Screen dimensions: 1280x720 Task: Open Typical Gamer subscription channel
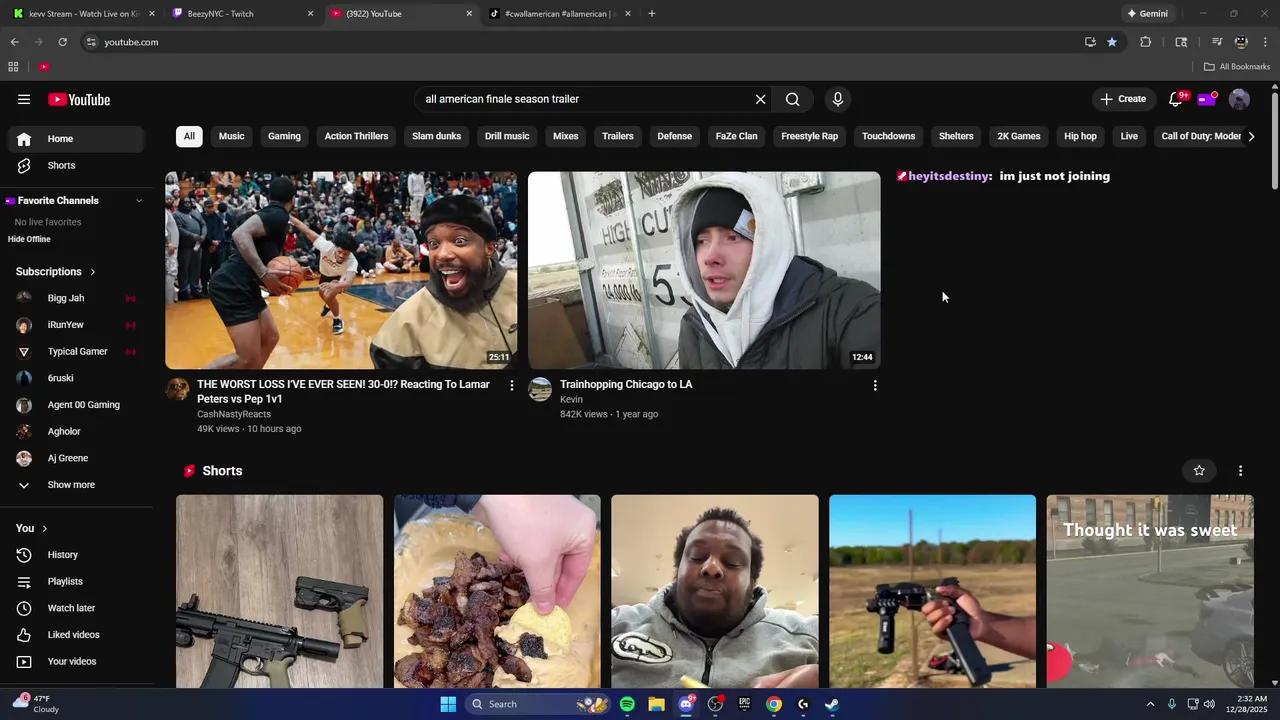click(76, 352)
